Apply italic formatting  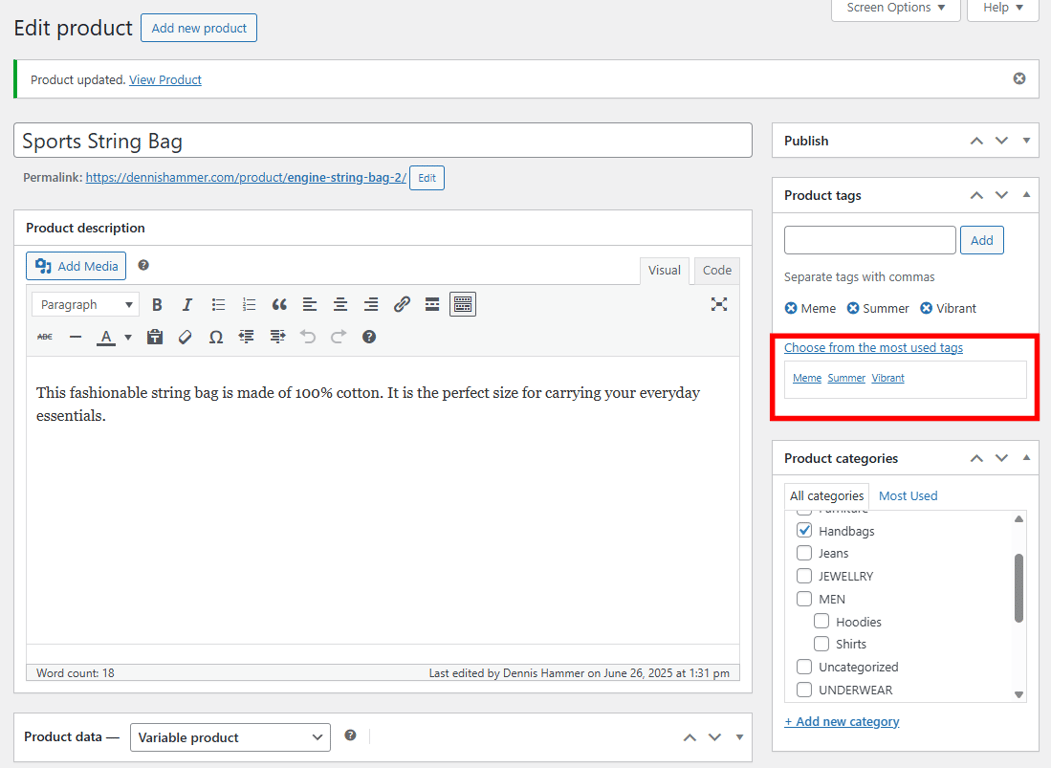click(x=187, y=304)
